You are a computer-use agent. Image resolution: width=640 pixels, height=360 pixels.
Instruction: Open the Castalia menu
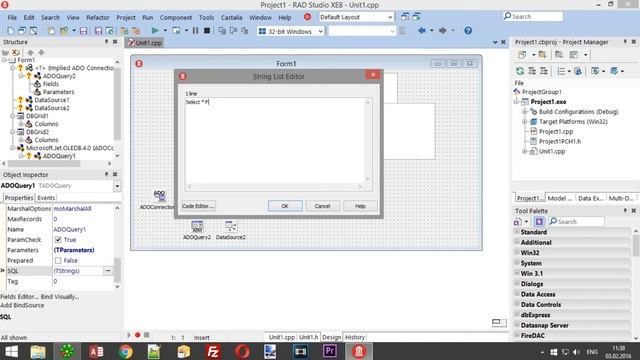pyautogui.click(x=231, y=18)
